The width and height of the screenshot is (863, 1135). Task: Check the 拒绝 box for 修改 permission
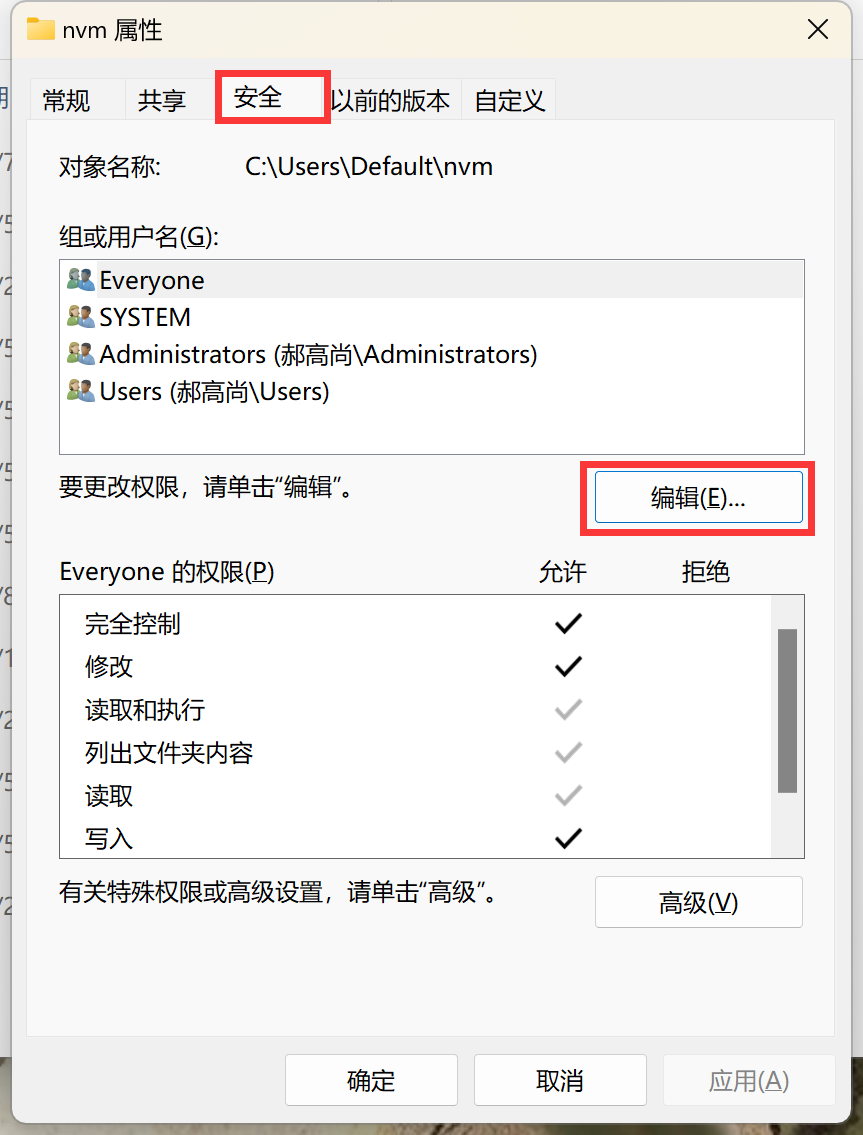(x=705, y=666)
